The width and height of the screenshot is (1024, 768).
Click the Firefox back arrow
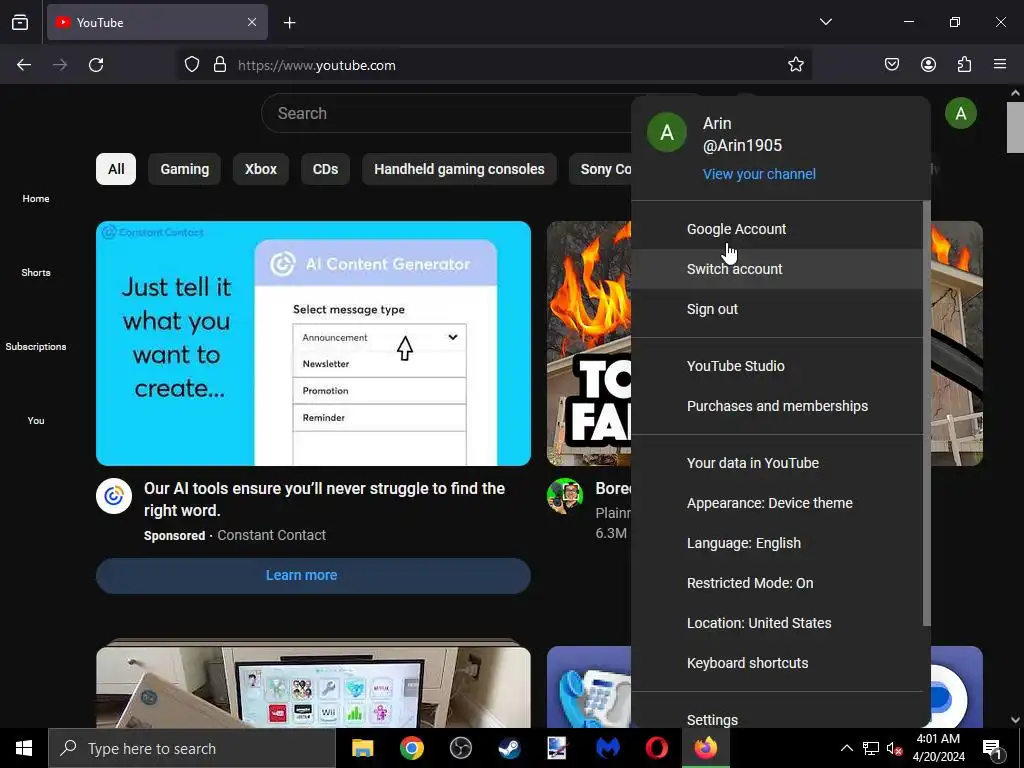pos(24,65)
